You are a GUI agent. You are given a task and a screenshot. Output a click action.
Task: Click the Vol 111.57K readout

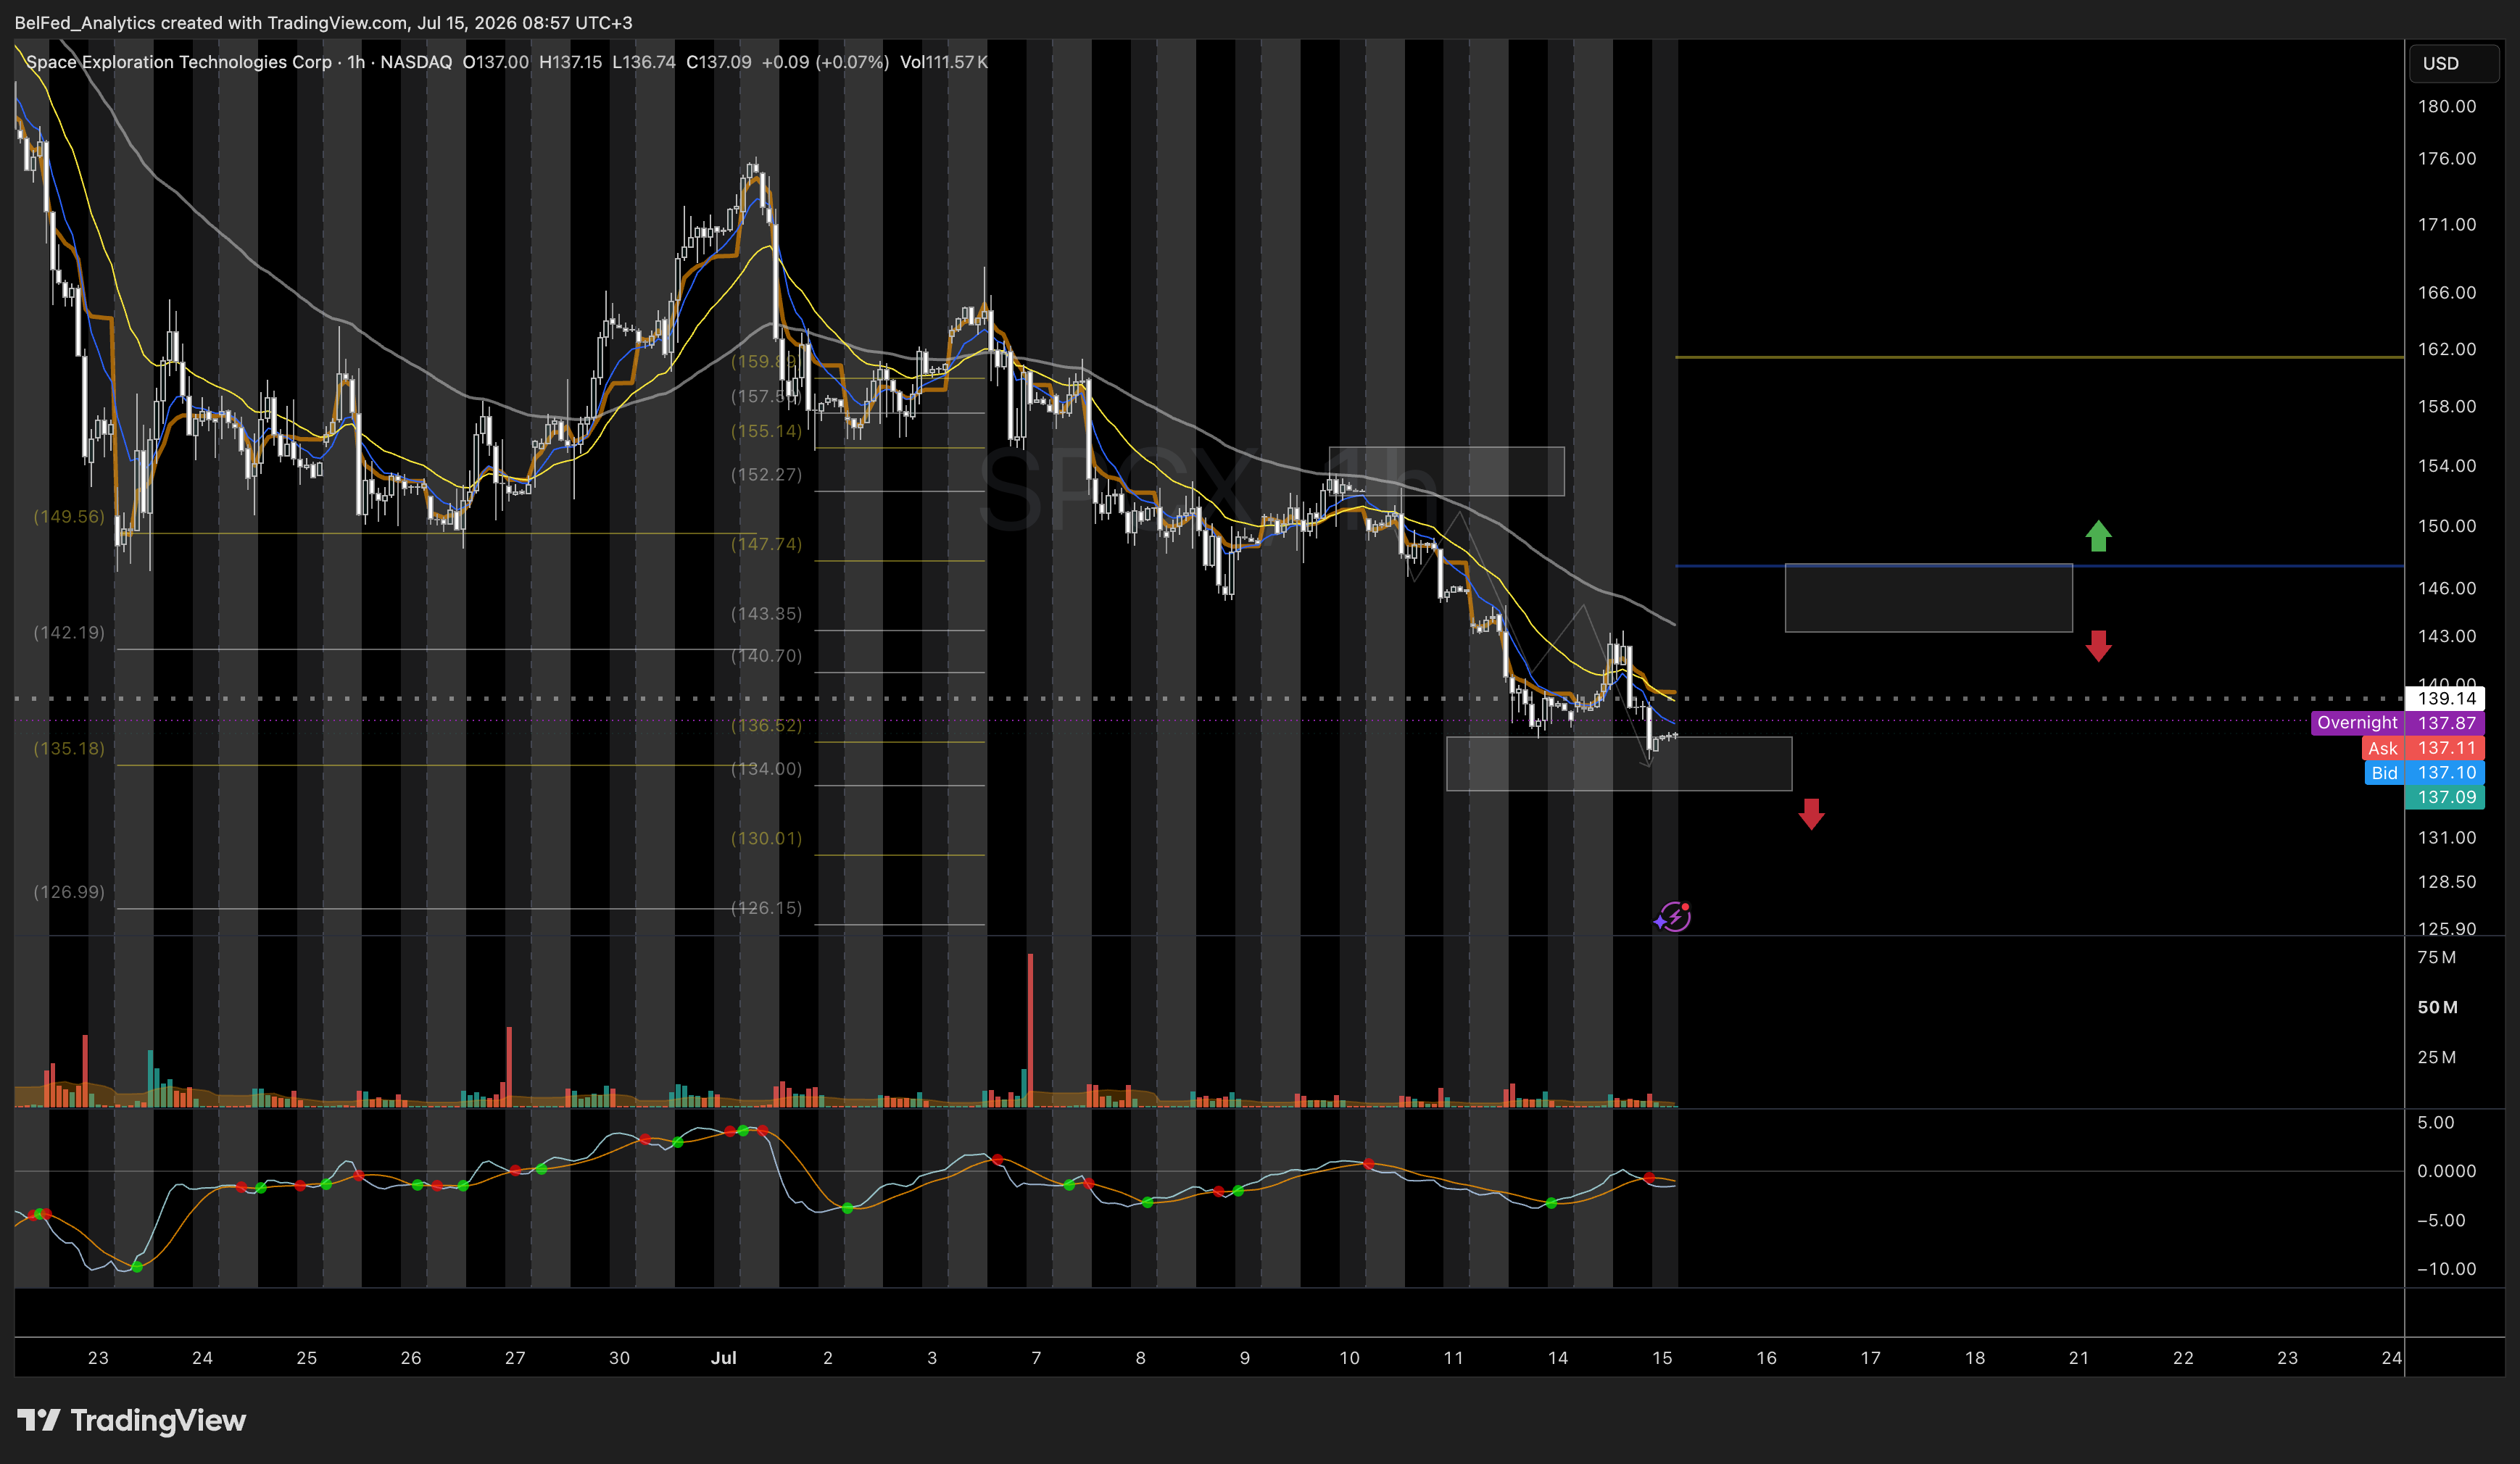(943, 62)
